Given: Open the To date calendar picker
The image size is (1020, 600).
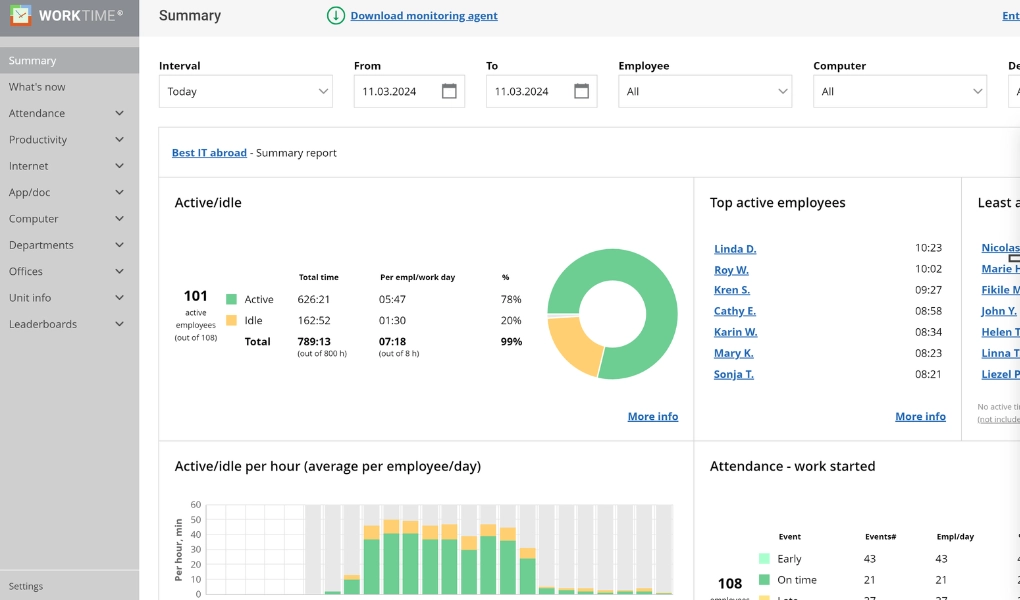Looking at the screenshot, I should pos(581,91).
